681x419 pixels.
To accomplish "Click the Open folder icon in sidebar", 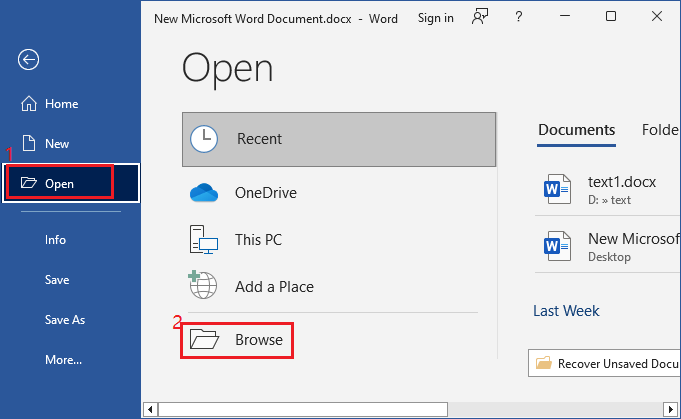I will coord(29,182).
